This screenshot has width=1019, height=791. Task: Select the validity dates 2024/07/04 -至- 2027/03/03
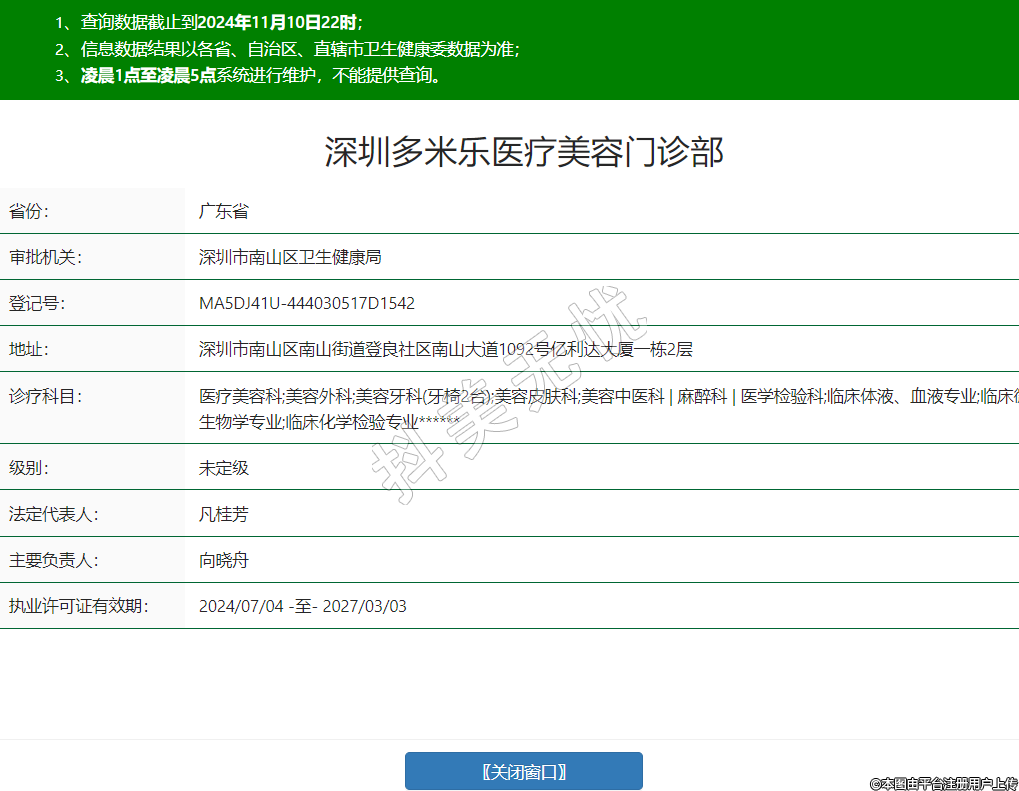click(x=303, y=606)
